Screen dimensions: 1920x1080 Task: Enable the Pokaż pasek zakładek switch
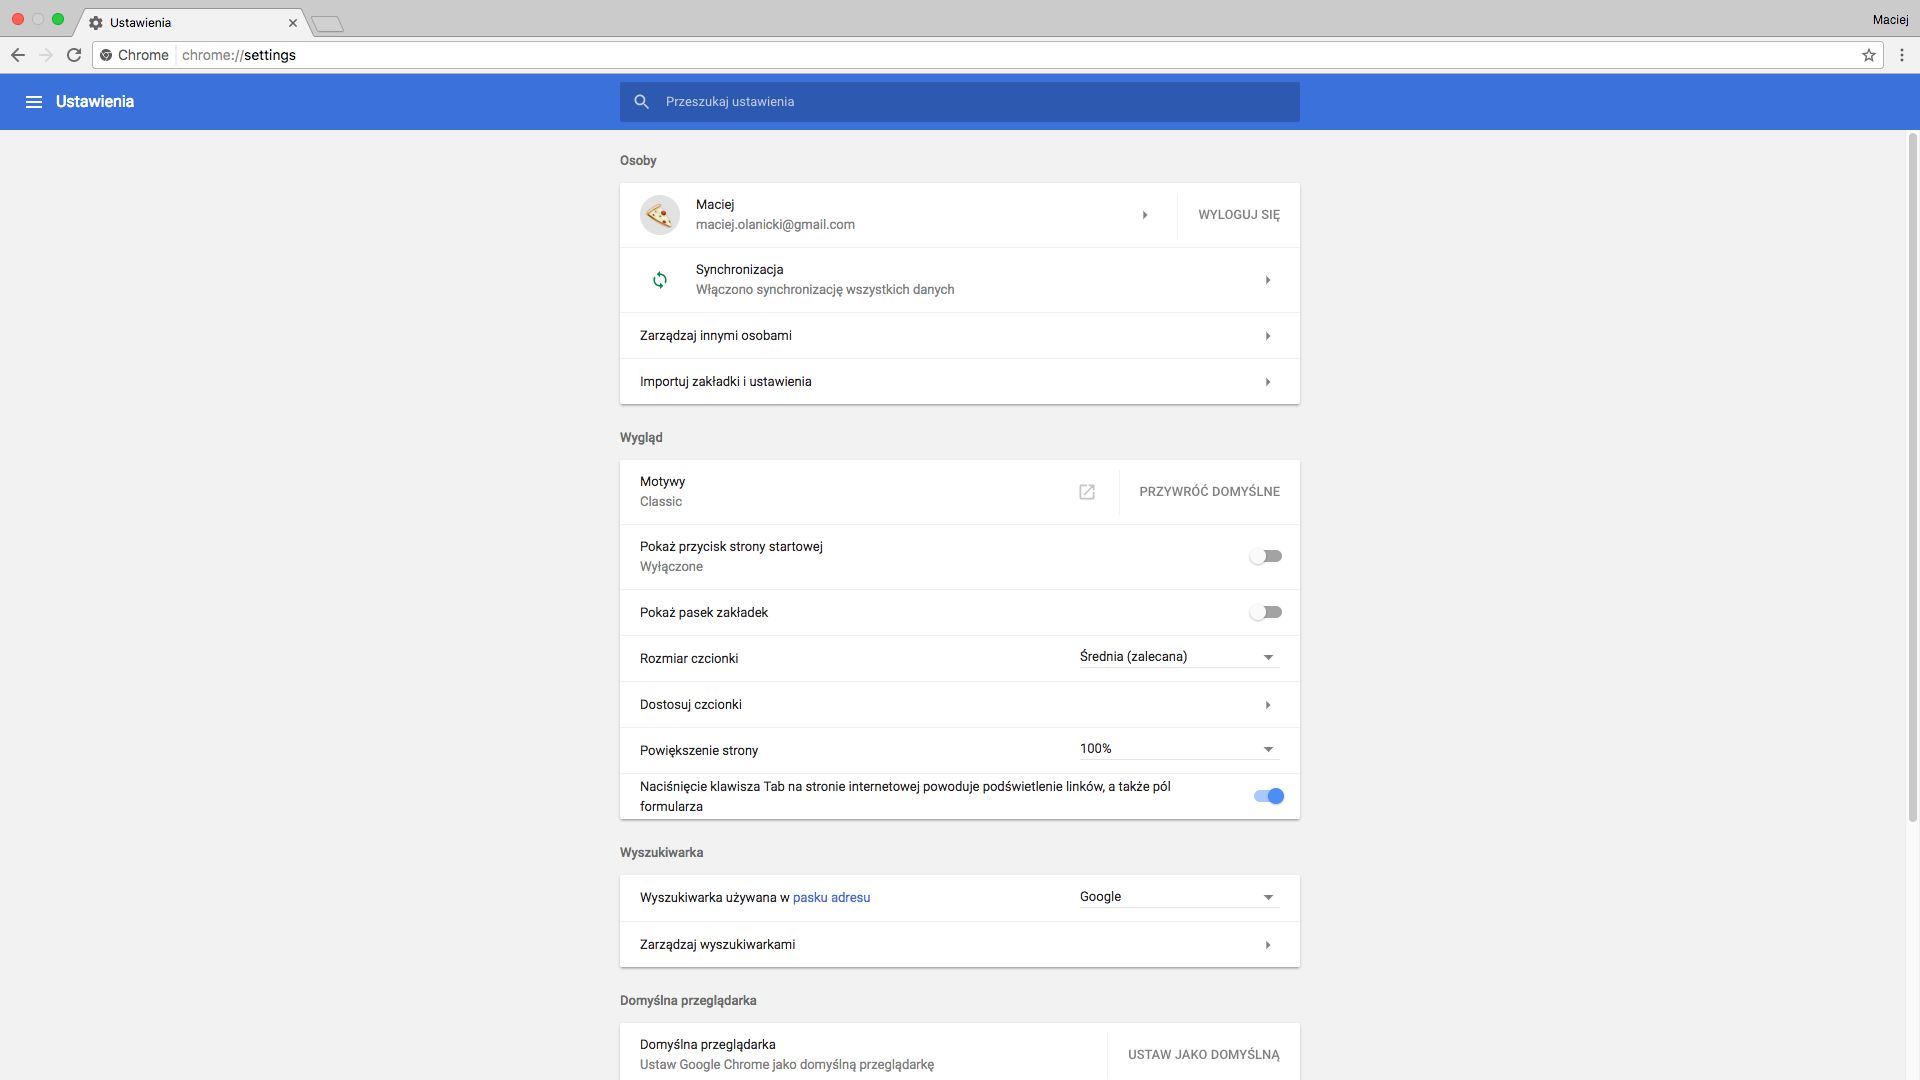point(1266,612)
